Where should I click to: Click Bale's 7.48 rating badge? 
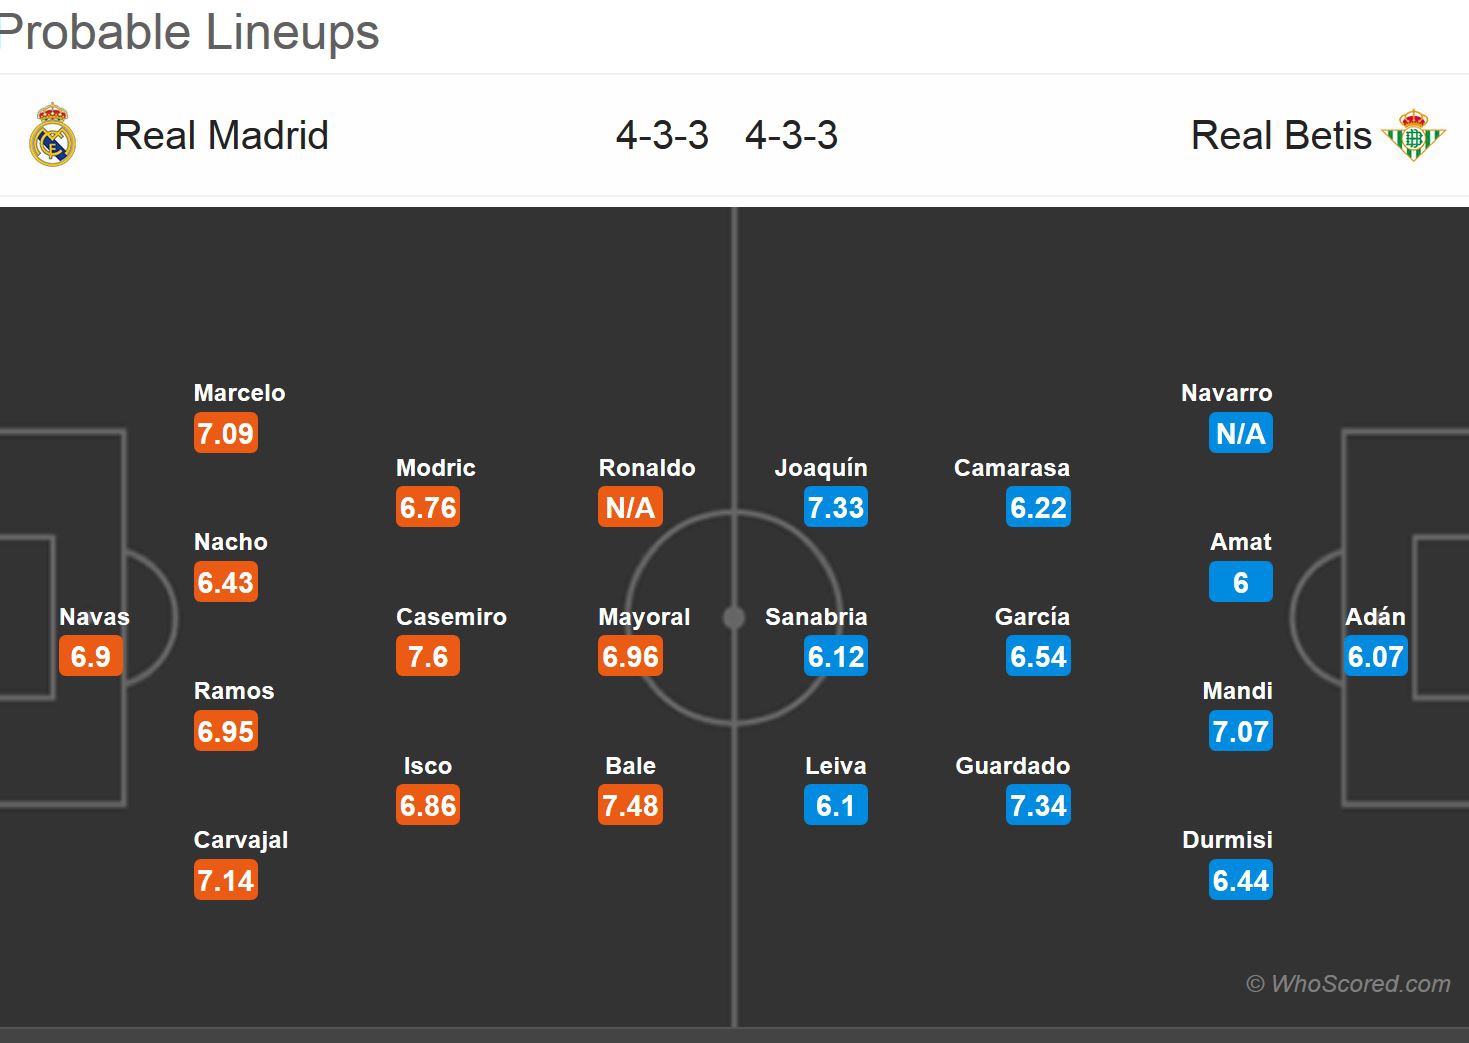point(630,806)
